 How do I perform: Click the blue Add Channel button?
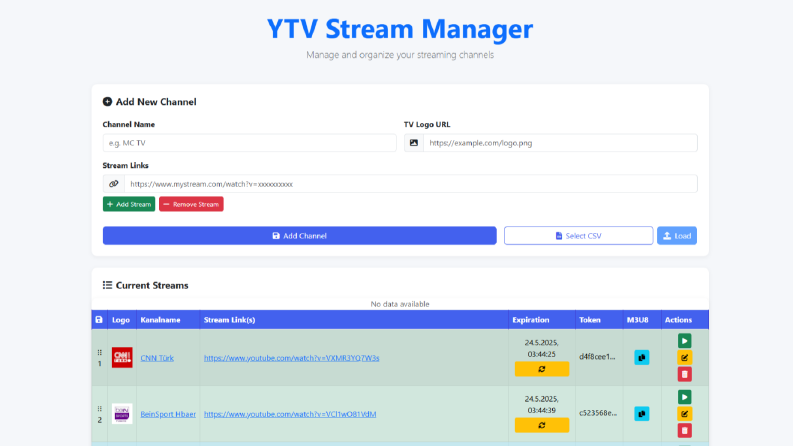pyautogui.click(x=299, y=236)
